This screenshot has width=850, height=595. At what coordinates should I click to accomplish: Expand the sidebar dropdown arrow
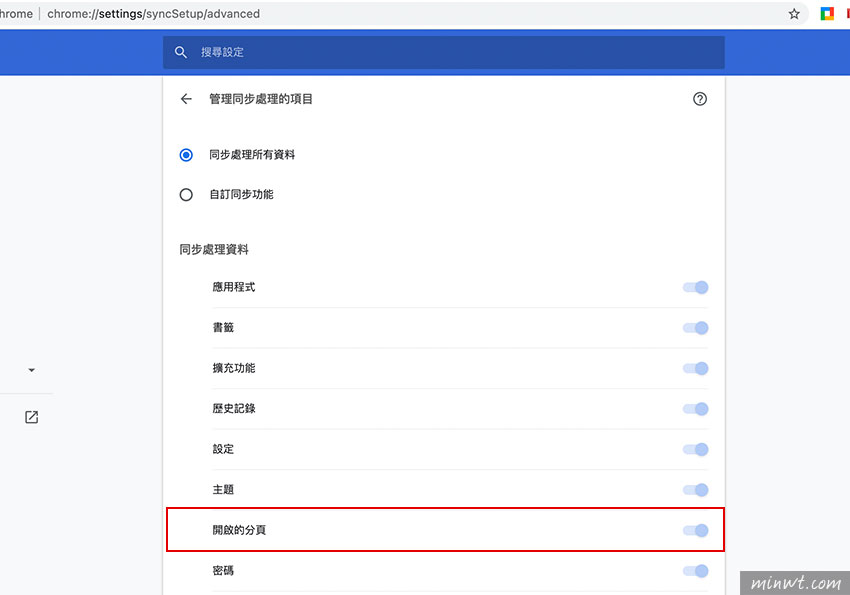31,370
